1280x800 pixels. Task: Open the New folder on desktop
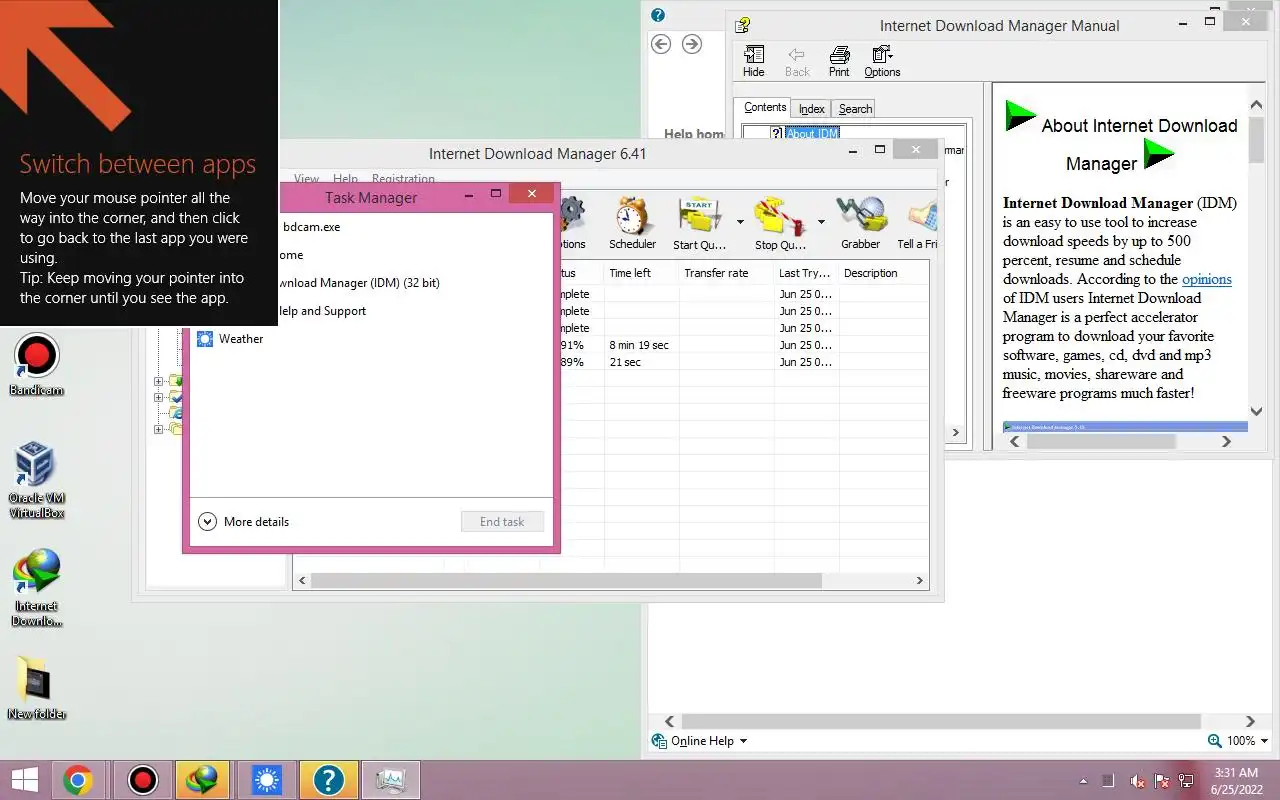pyautogui.click(x=37, y=688)
